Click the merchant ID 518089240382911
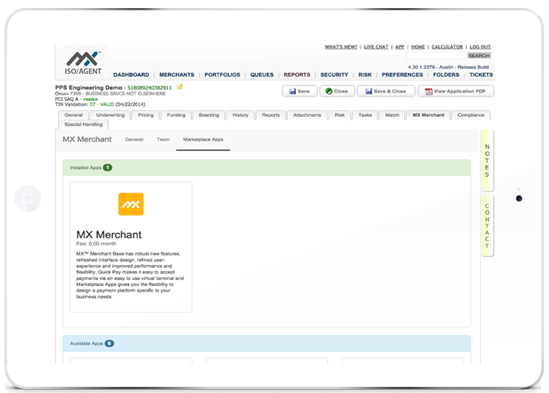The height and width of the screenshot is (393, 549). click(150, 88)
